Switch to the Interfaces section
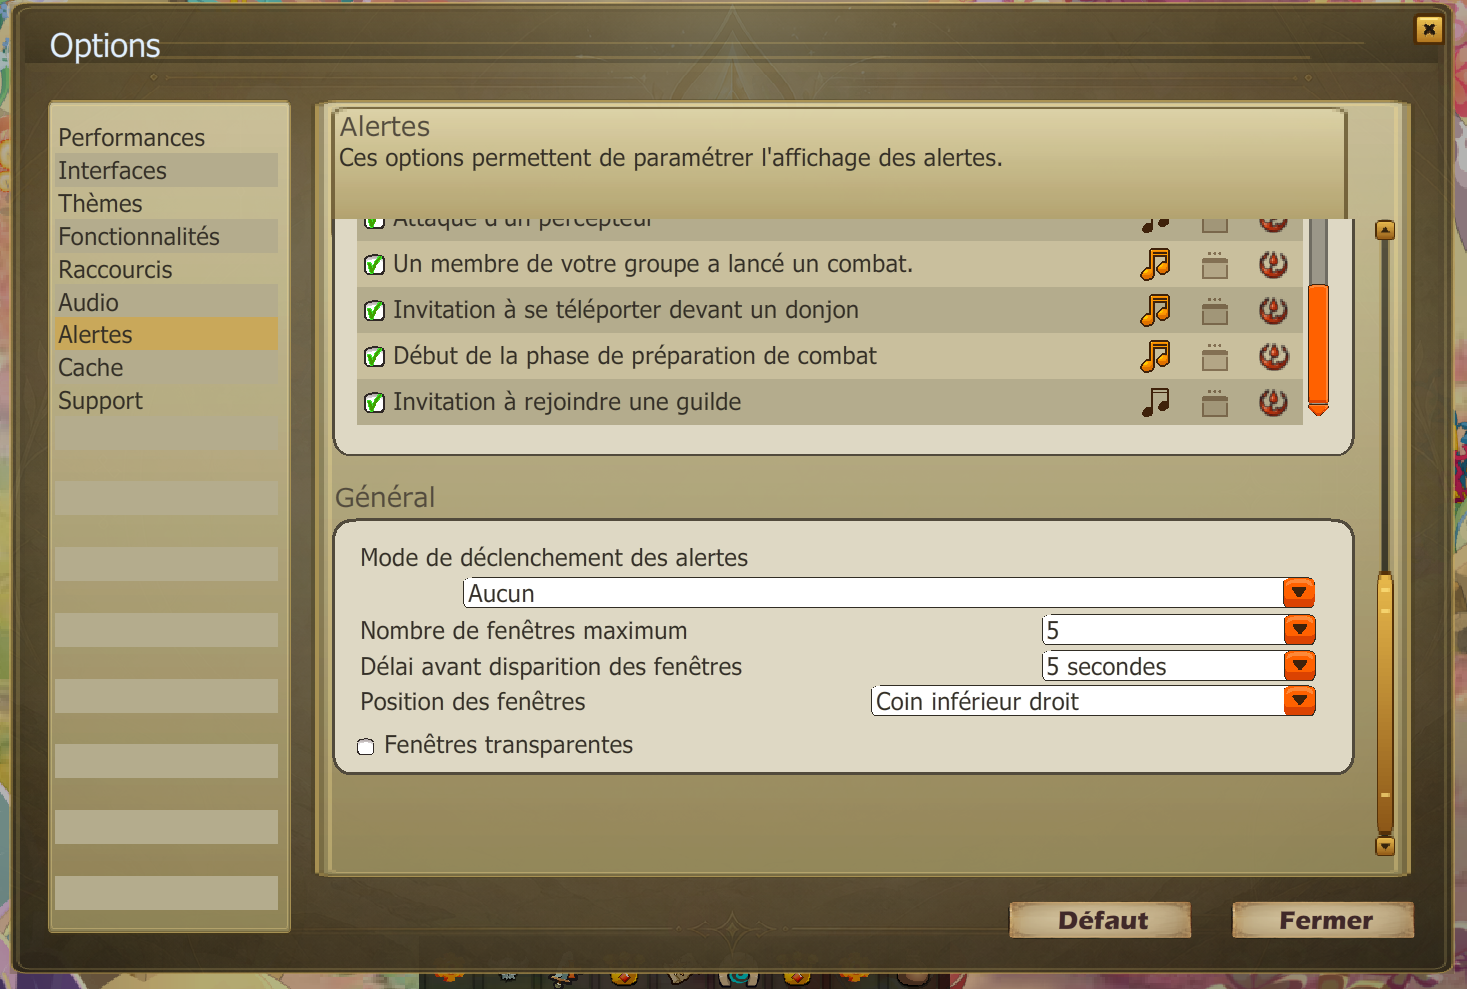Image resolution: width=1467 pixels, height=989 pixels. [x=166, y=170]
